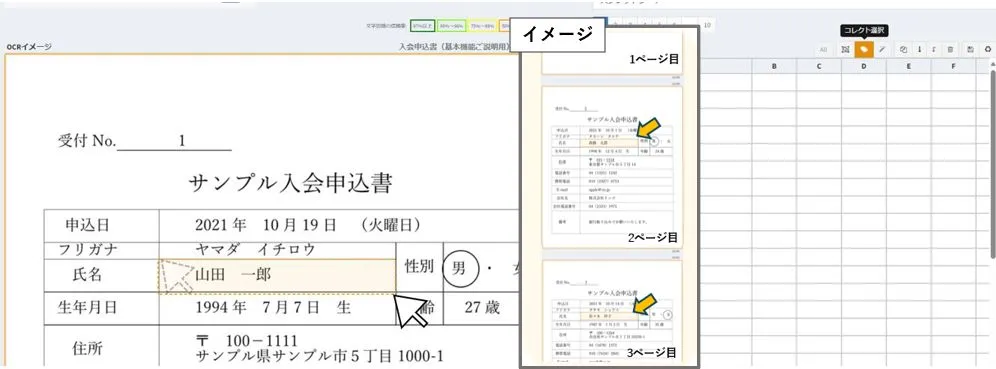
Task: Click the floppy disk save icon
Action: click(x=970, y=49)
